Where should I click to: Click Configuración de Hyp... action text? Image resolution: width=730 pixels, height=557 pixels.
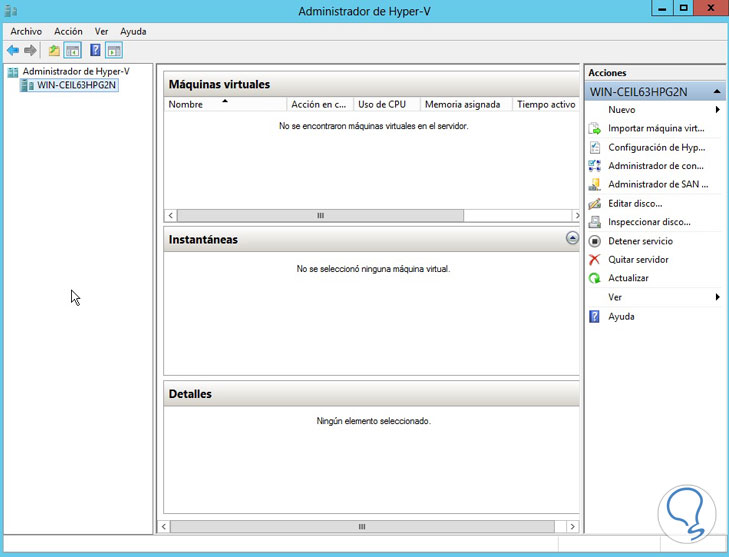(656, 148)
